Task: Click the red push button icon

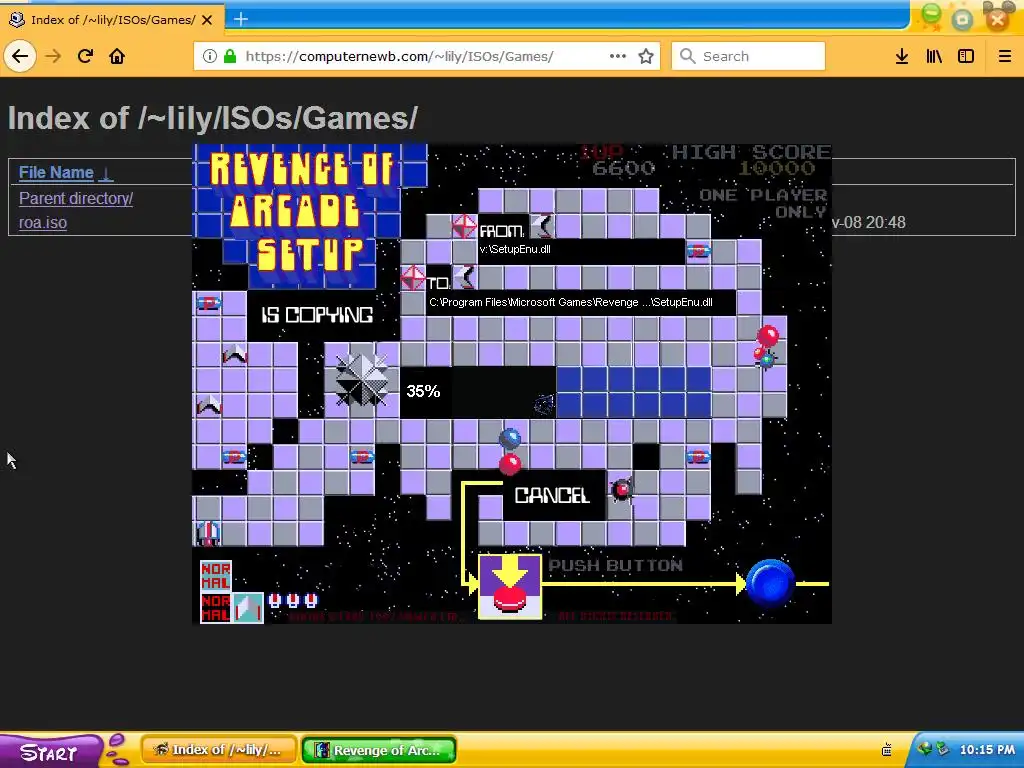Action: [510, 586]
